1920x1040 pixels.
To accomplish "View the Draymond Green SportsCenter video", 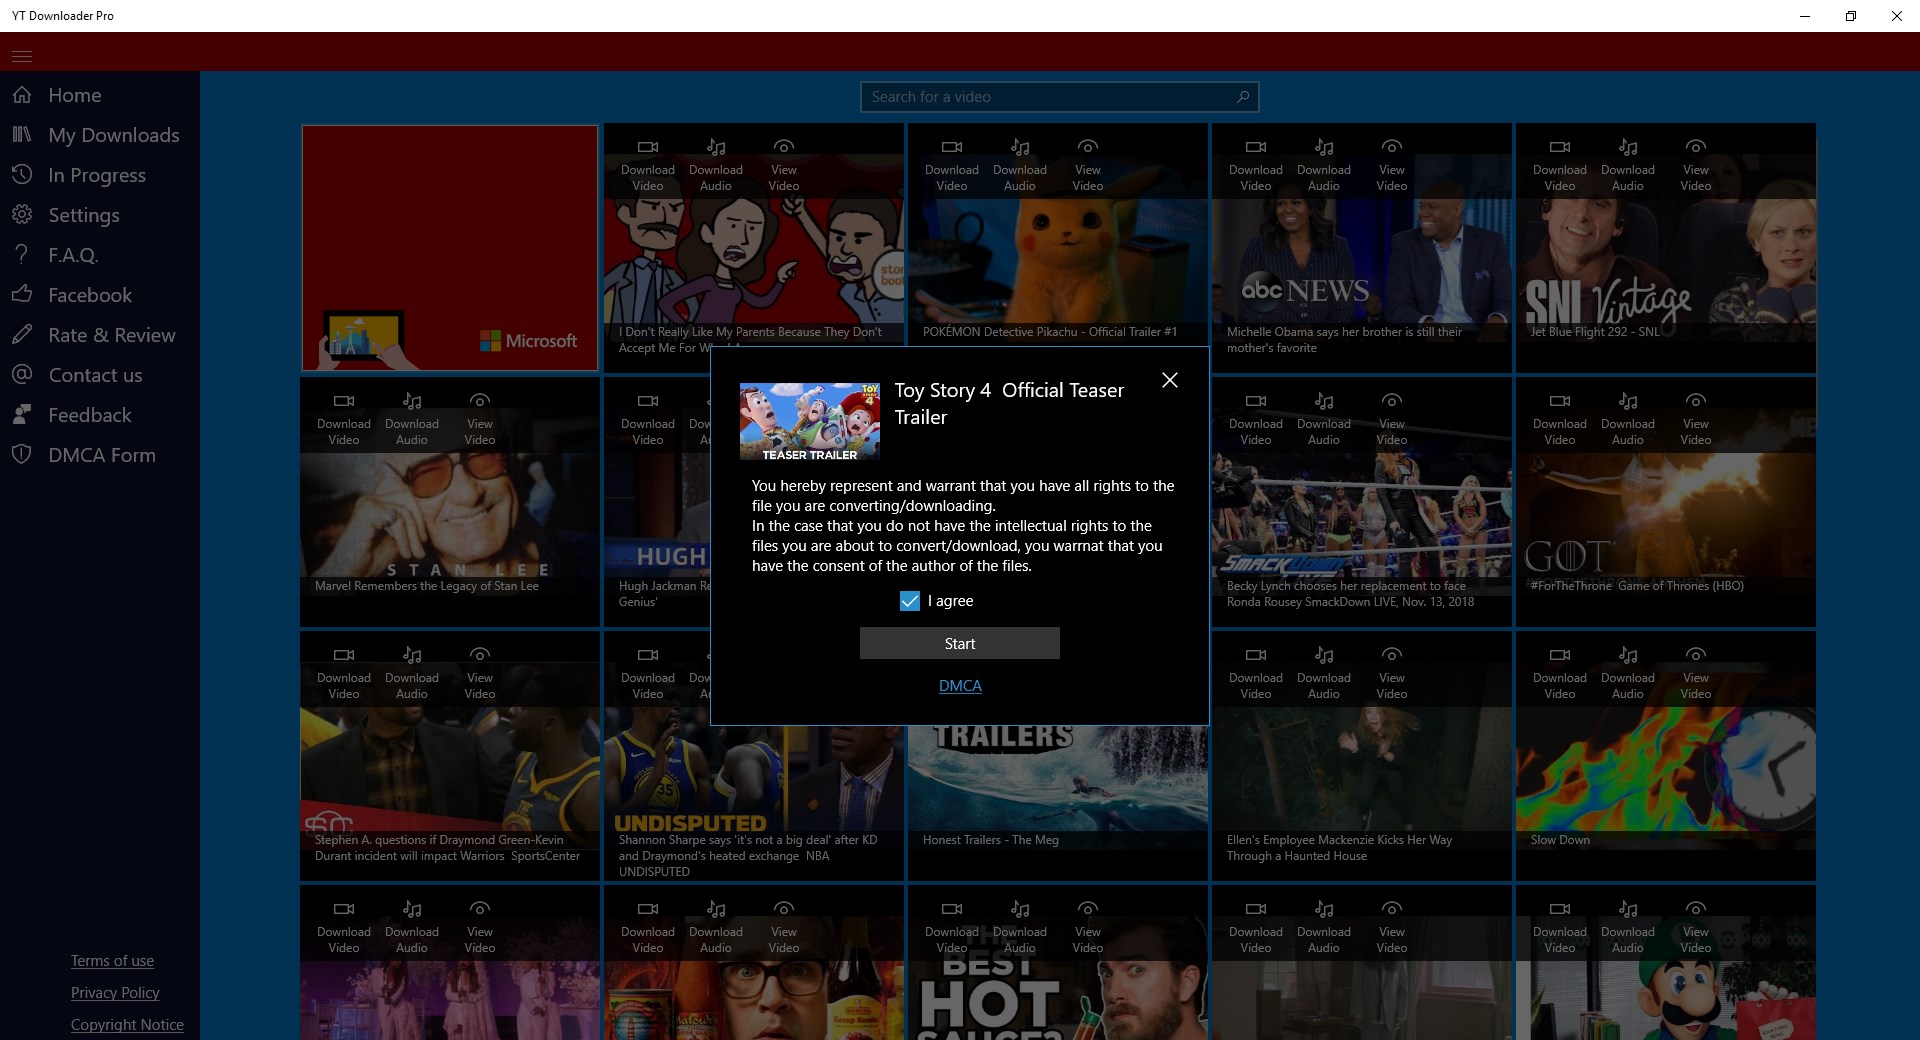I will 480,673.
